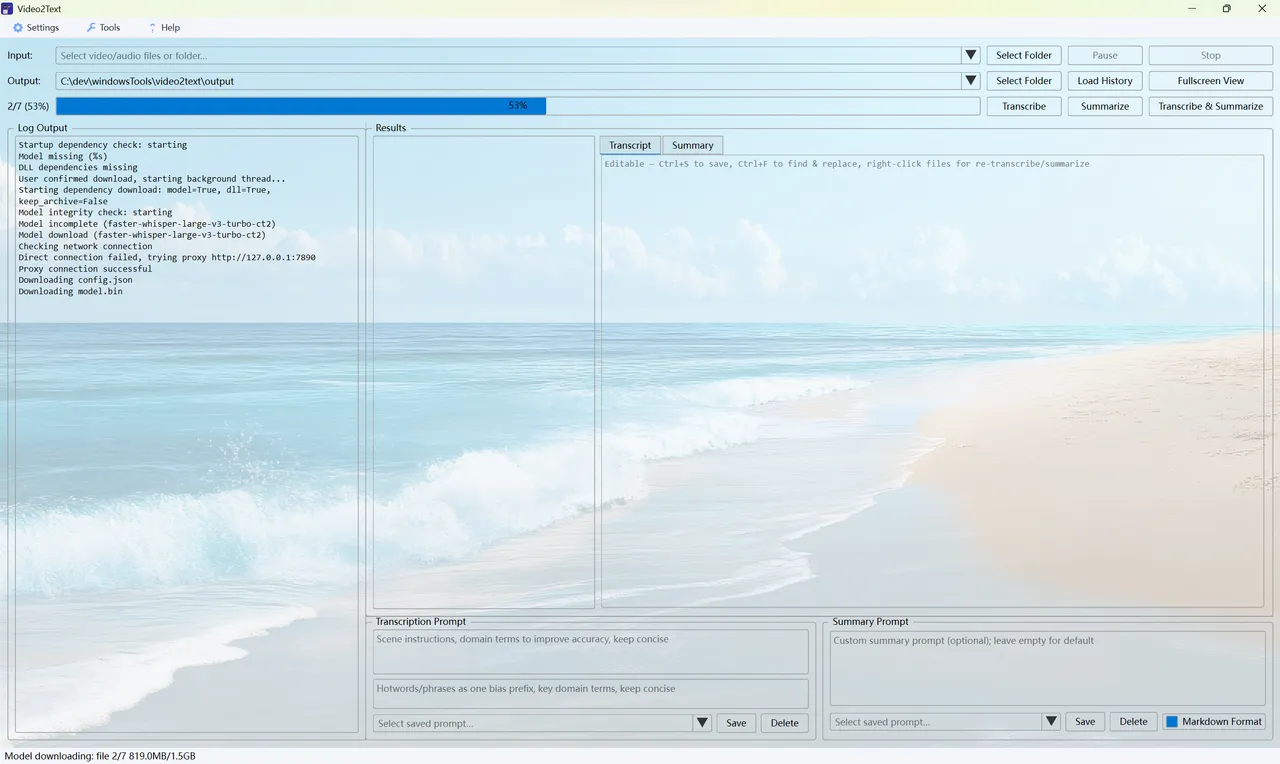Expand the Input path dropdown arrow
This screenshot has width=1280, height=764.
coord(970,55)
